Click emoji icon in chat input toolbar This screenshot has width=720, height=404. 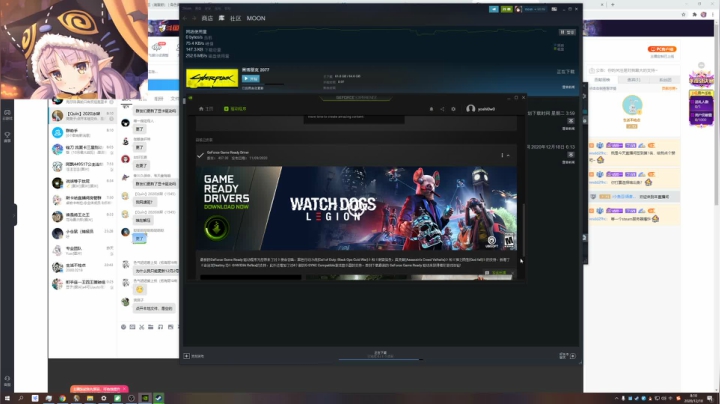tap(124, 327)
